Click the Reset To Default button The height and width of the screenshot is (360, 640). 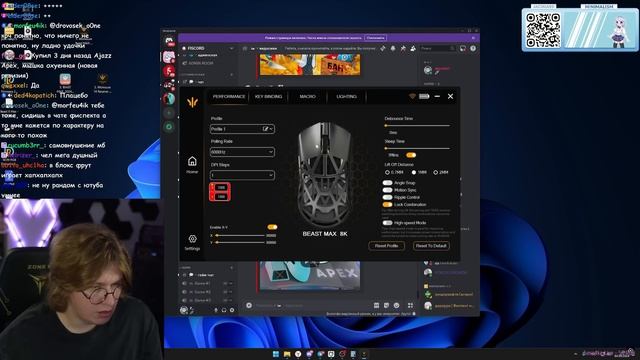click(431, 246)
